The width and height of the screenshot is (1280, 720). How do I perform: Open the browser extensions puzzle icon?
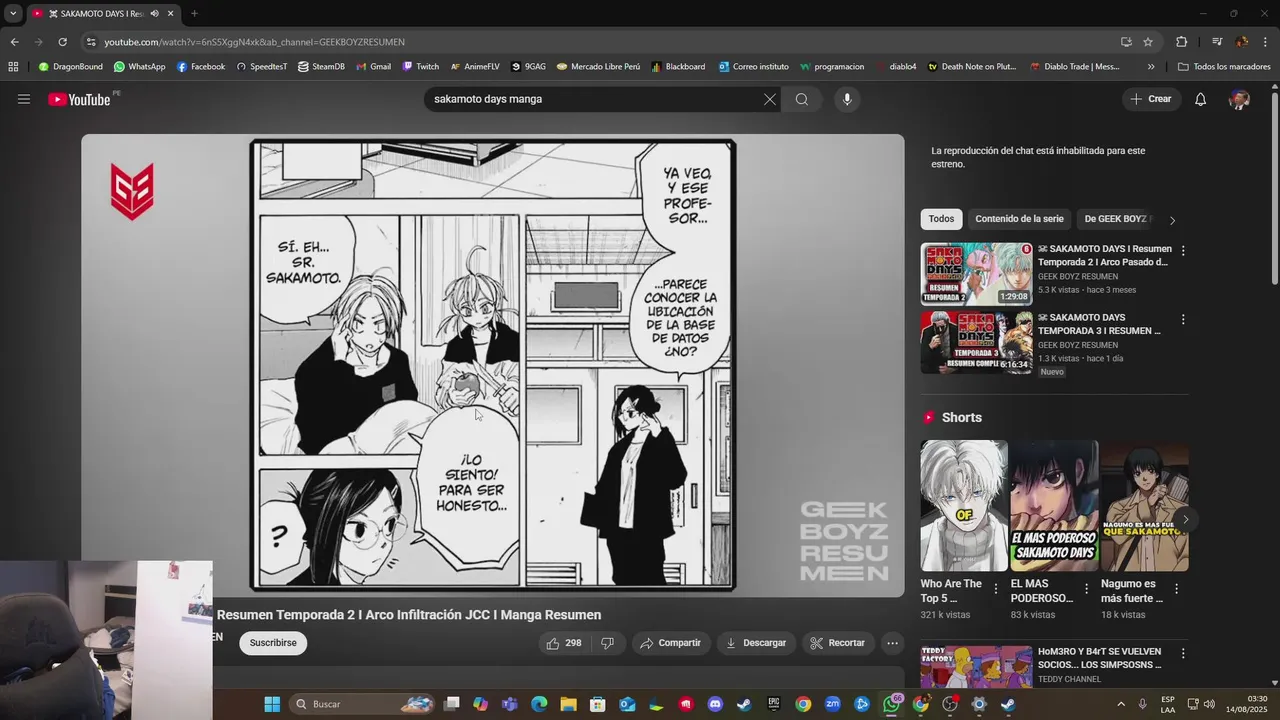[x=1181, y=42]
